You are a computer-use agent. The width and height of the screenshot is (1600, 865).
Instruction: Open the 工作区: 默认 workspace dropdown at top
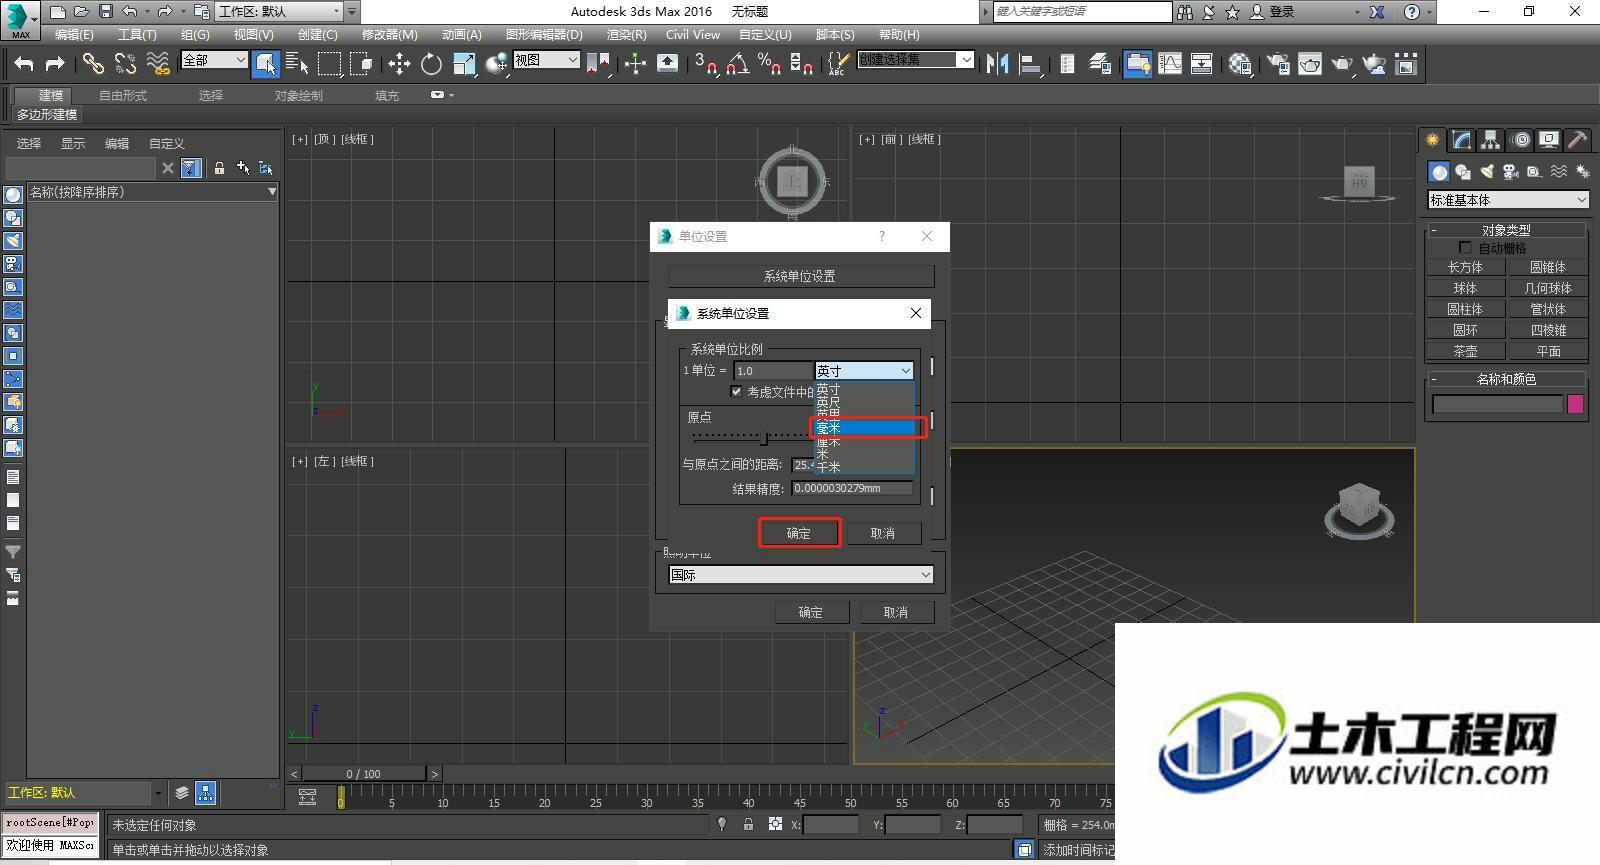point(279,12)
